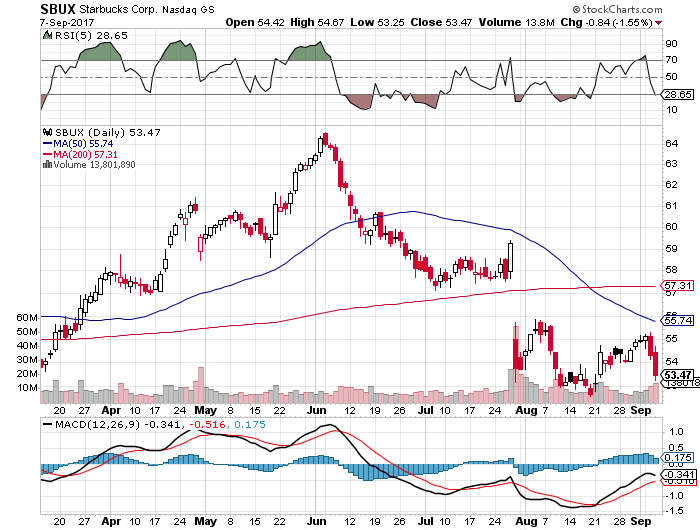Click the RSI 90 axis label
Screen dimensions: 700x530
pyautogui.click(x=671, y=44)
